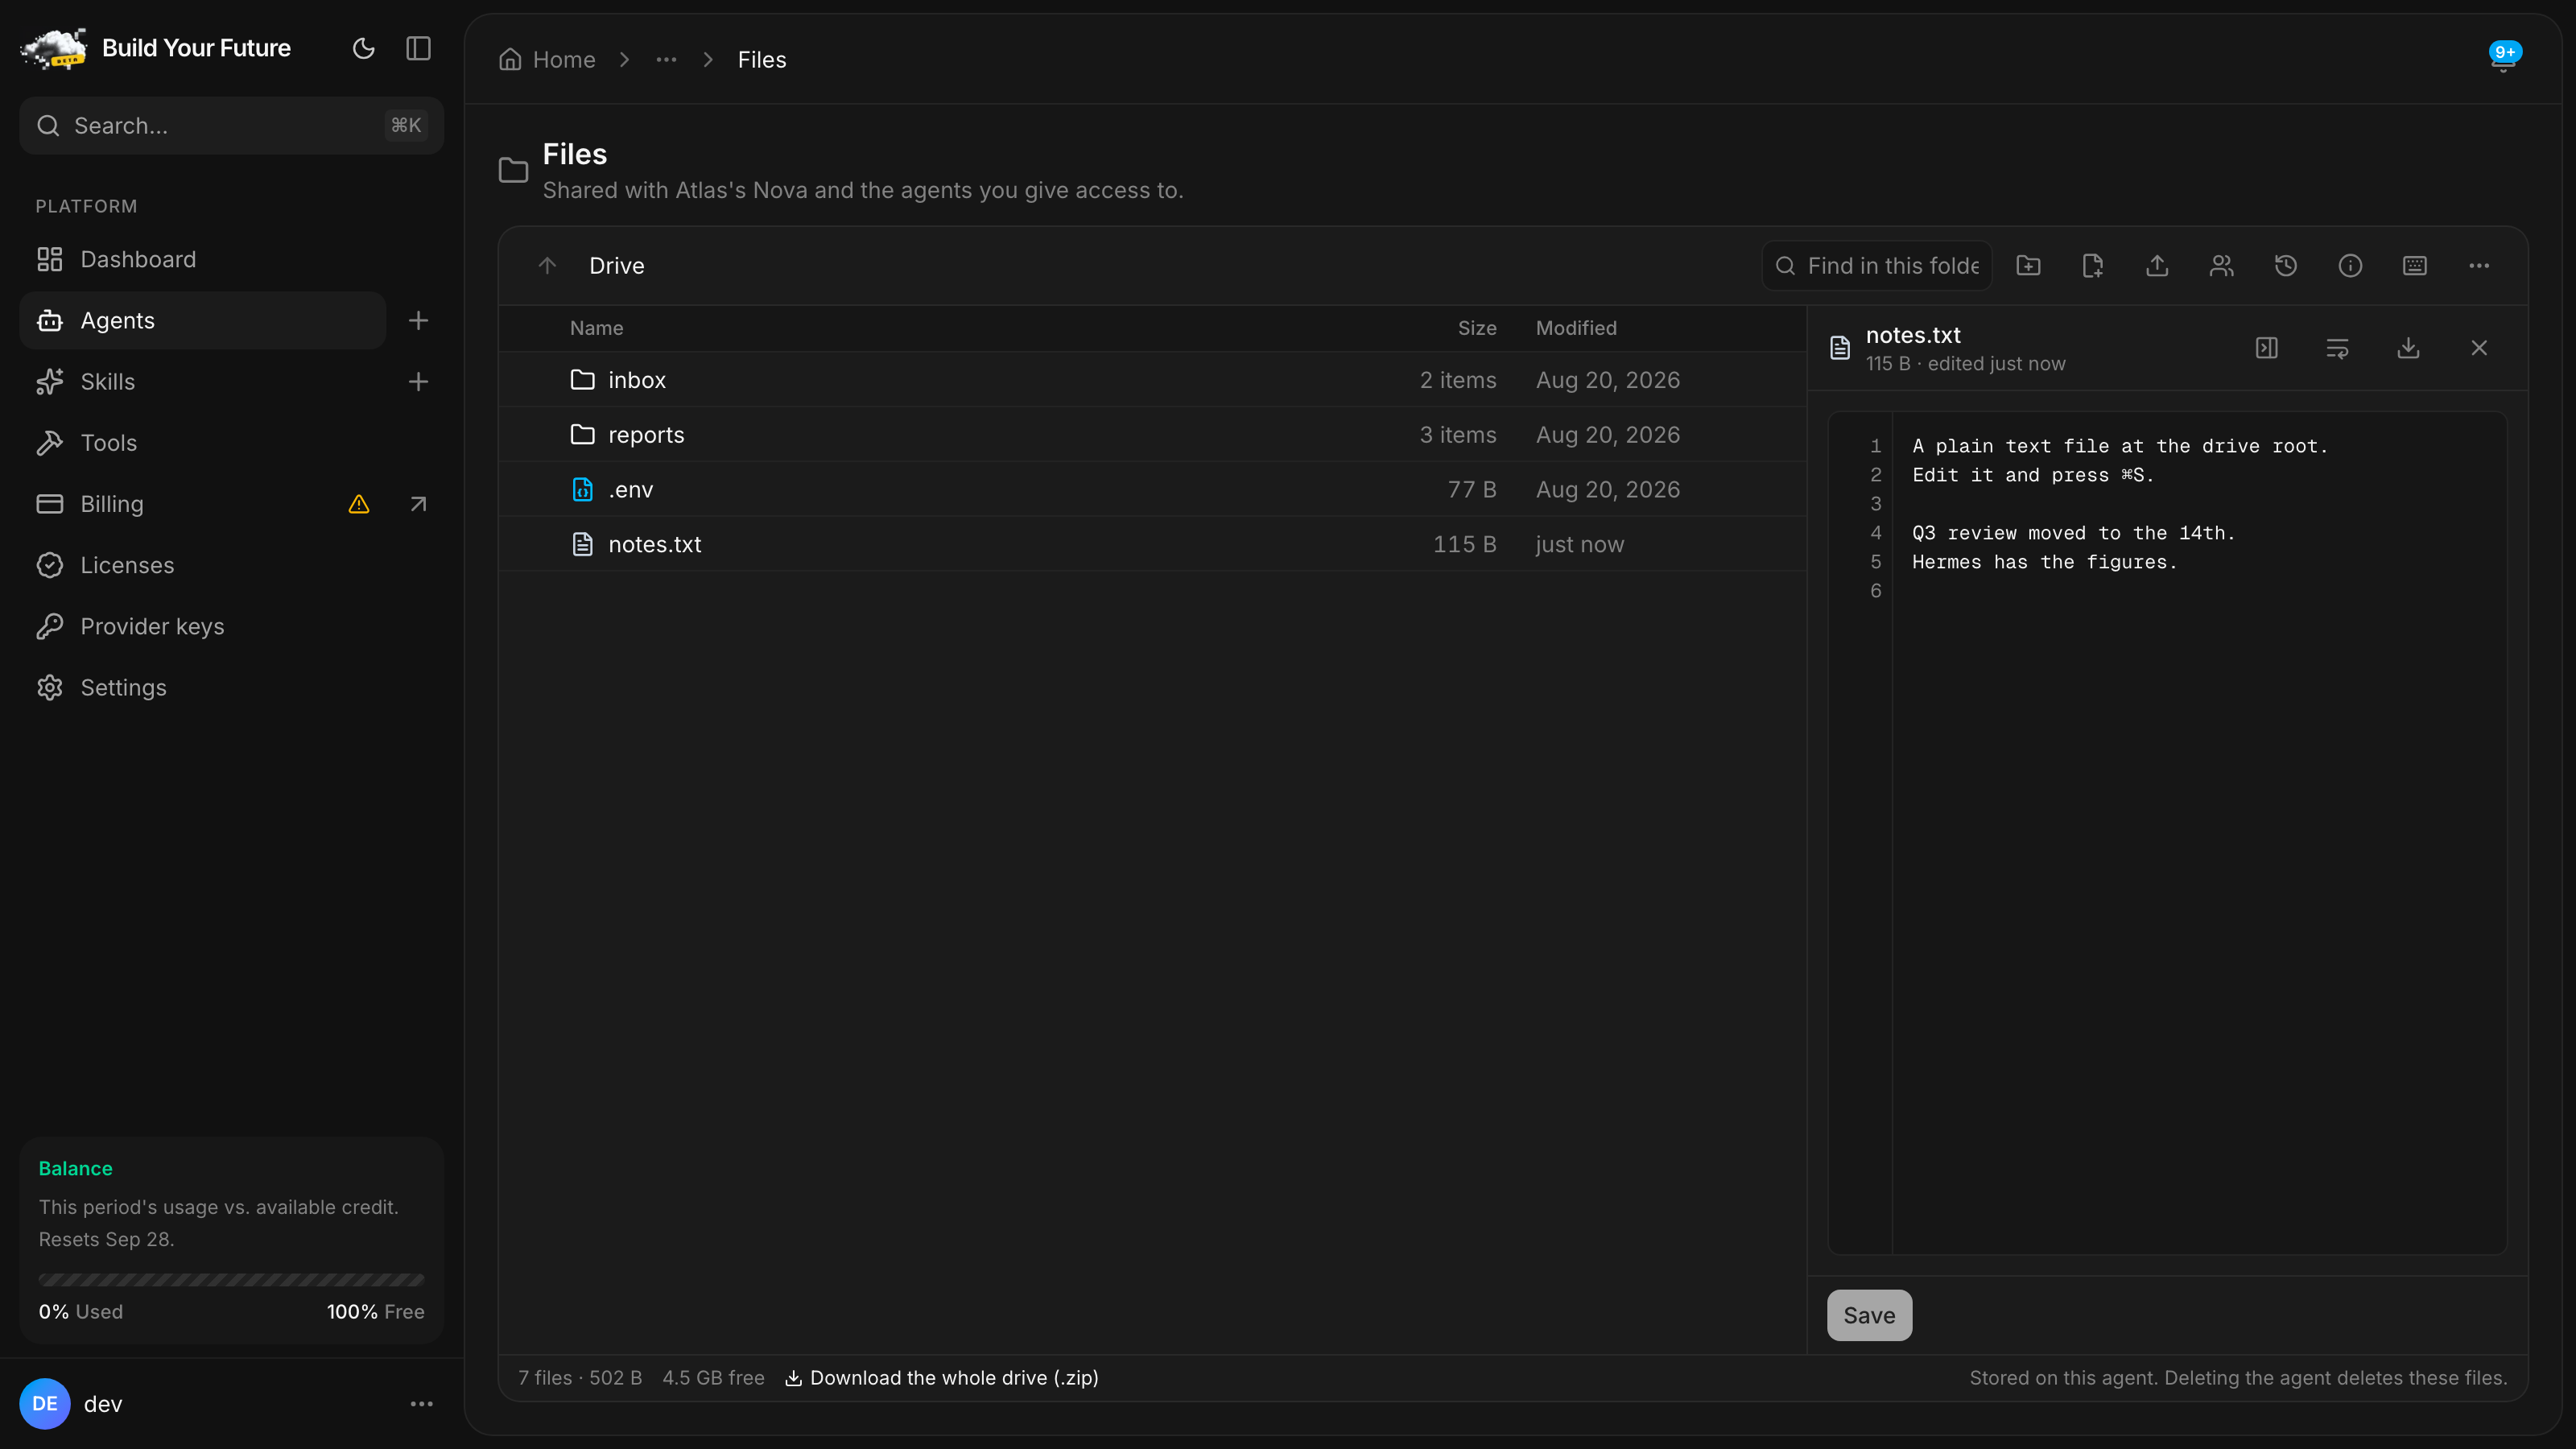Go up one folder level arrow
Screen dimensions: 2576x1449
[x=547, y=265]
